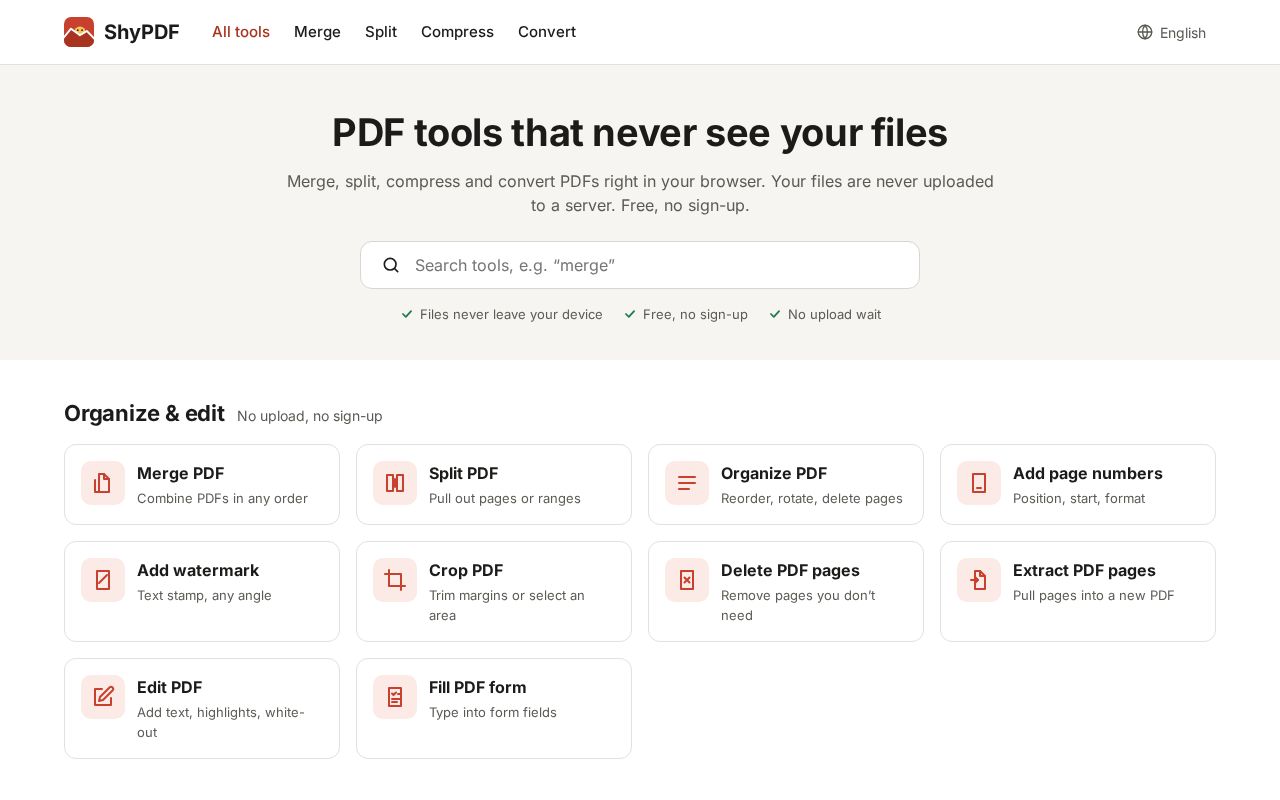
Task: Open the Split nav item
Action: (x=381, y=32)
